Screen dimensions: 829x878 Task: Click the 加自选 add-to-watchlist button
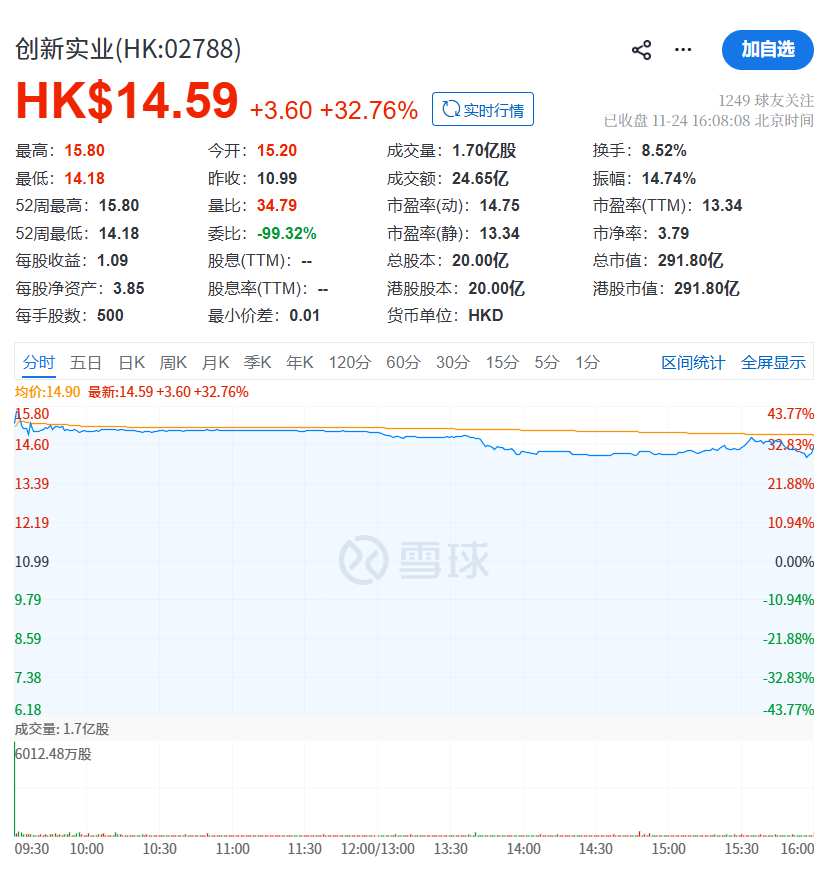(x=767, y=49)
